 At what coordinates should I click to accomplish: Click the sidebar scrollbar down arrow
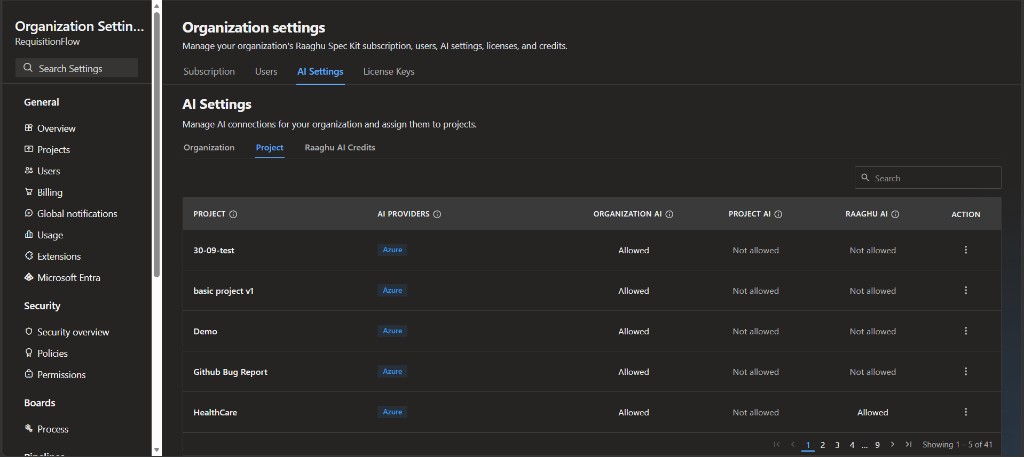pos(157,450)
